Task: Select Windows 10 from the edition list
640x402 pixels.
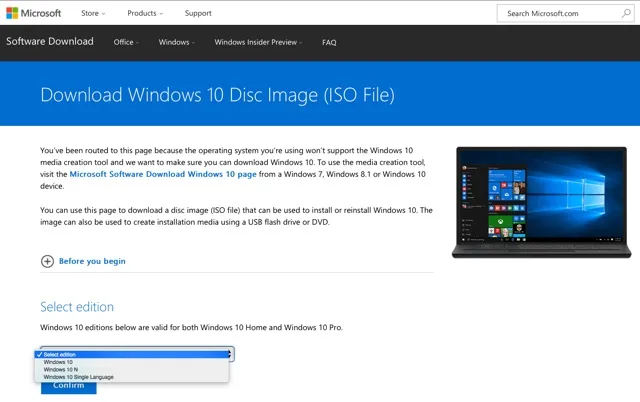Action: point(132,362)
